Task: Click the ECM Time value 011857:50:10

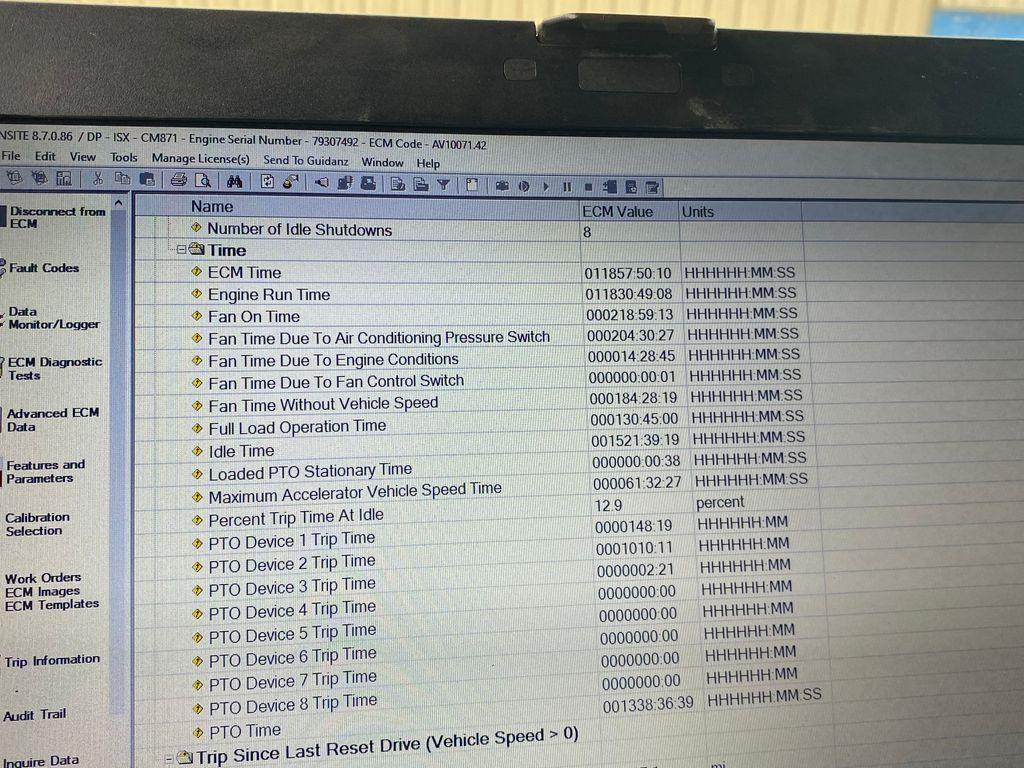Action: click(628, 273)
